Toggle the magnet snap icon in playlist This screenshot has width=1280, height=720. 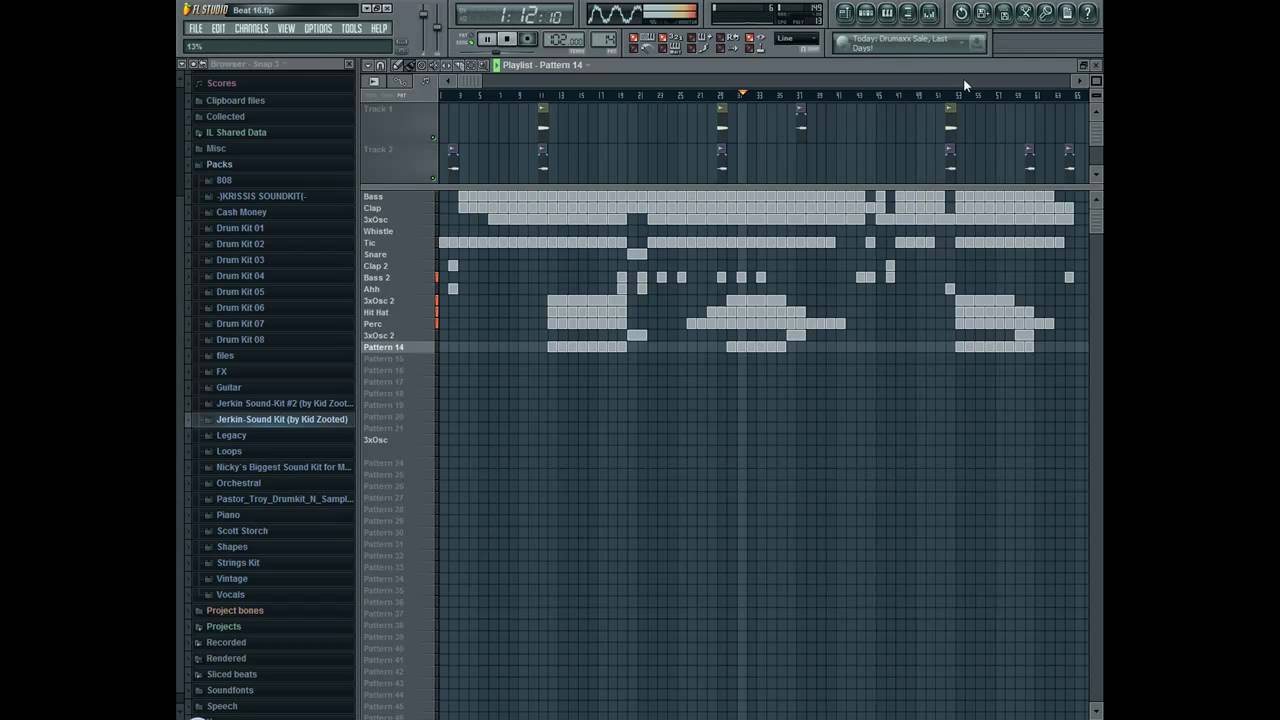[380, 65]
